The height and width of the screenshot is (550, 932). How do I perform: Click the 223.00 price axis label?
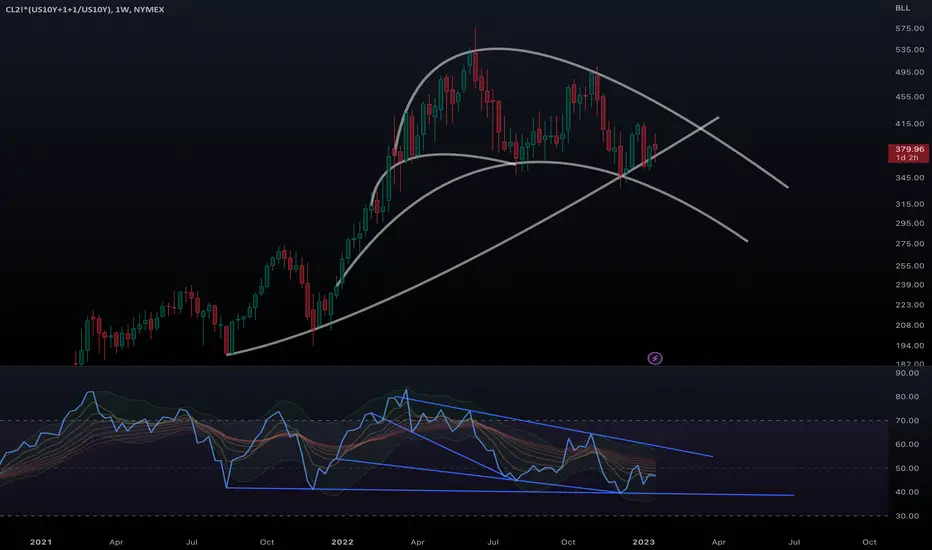[909, 305]
